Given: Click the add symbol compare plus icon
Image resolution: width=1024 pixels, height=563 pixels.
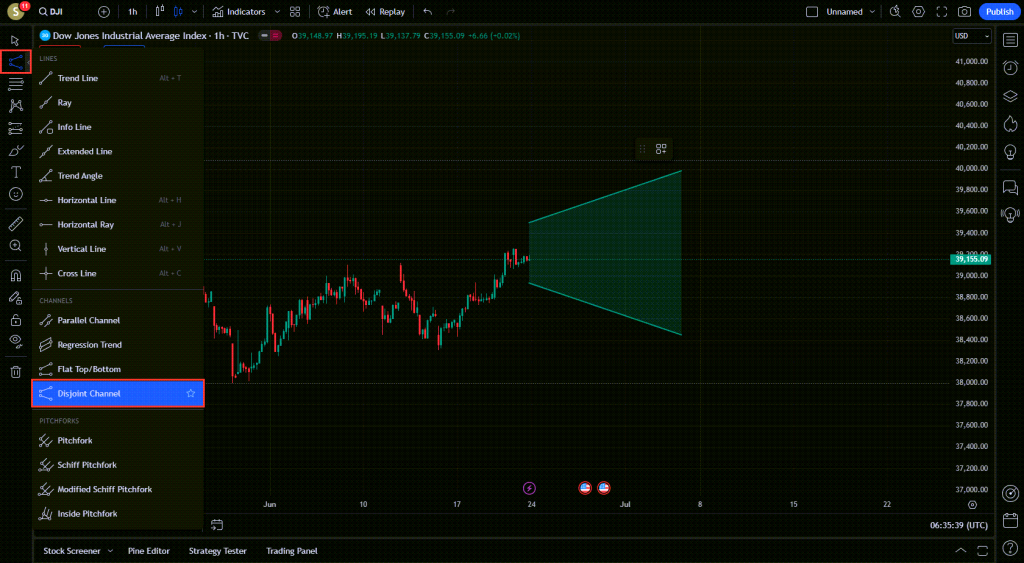Looking at the screenshot, I should coord(104,12).
